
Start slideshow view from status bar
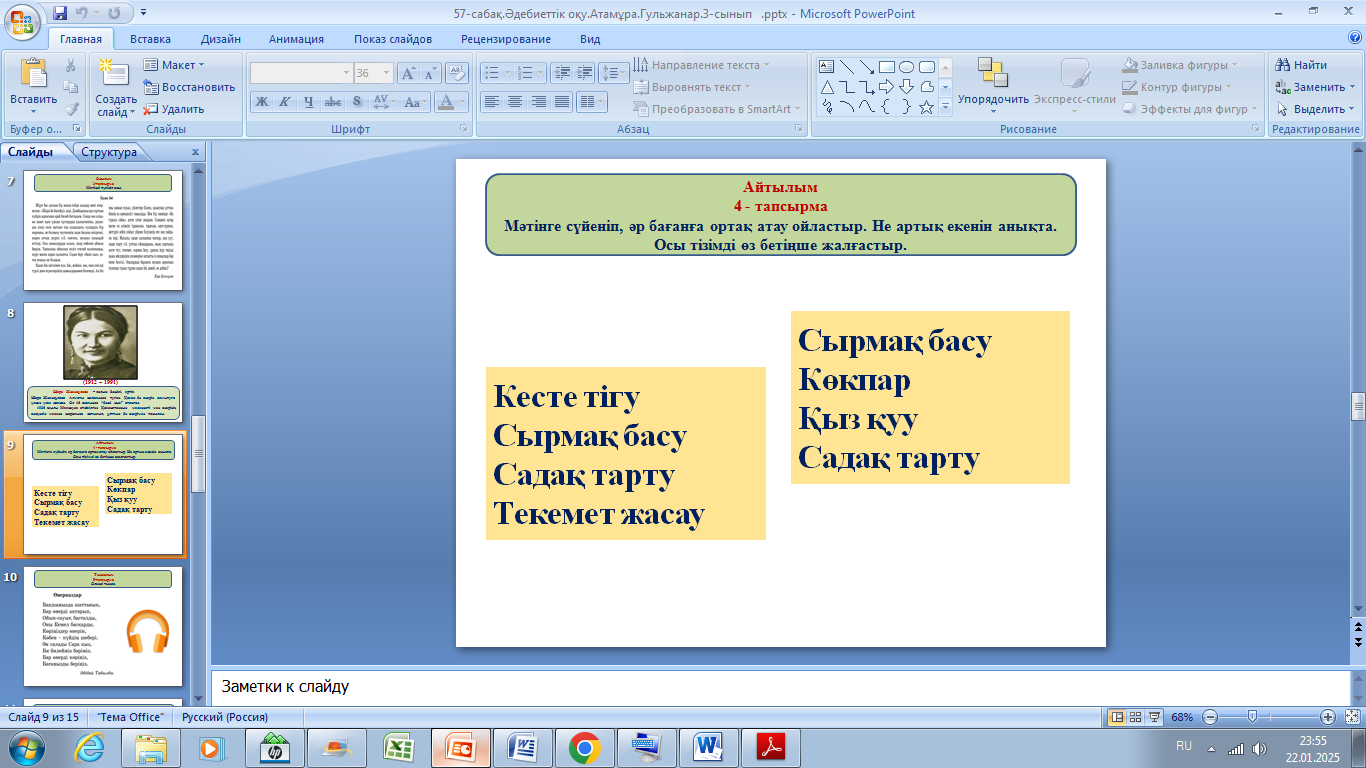pos(1155,717)
